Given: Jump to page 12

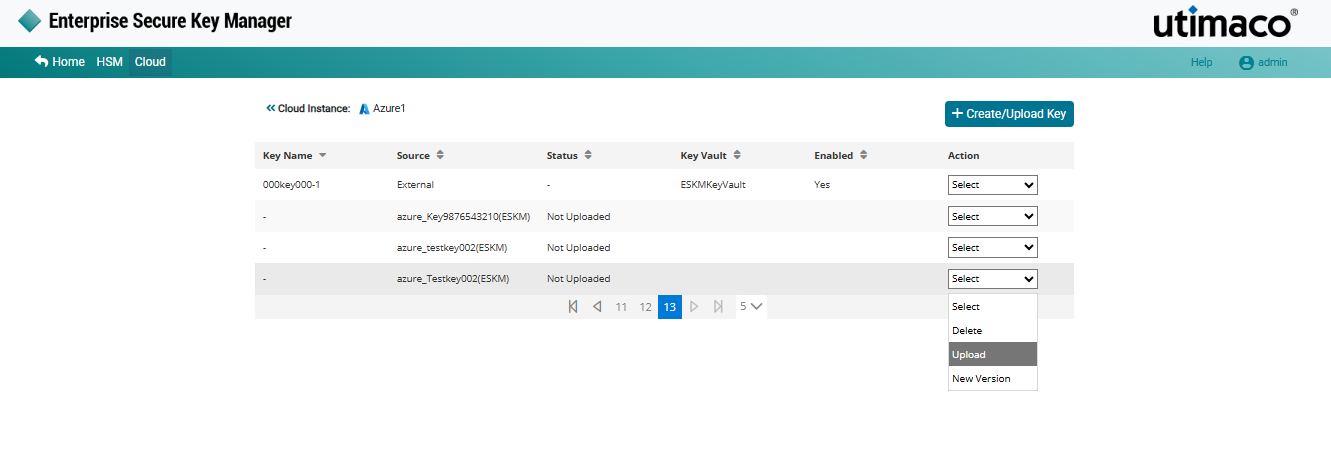Looking at the screenshot, I should [x=645, y=307].
